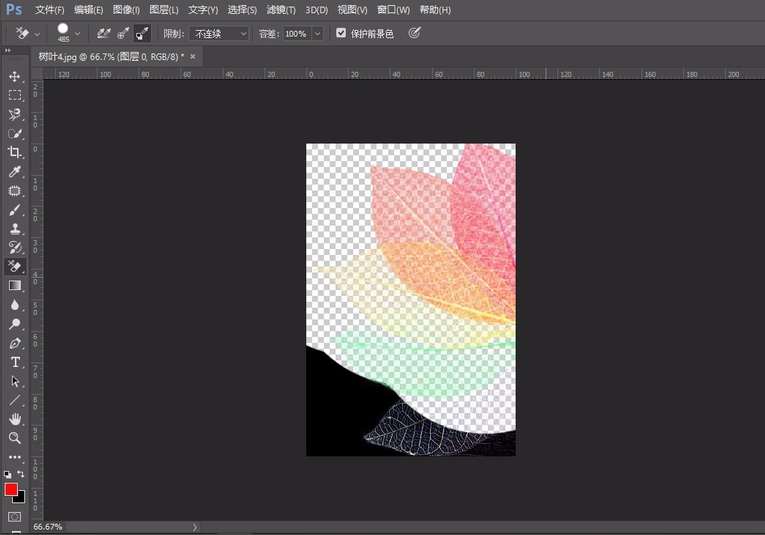Select the Rectangular Marquee tool
Screen dimensions: 765x535
point(15,95)
